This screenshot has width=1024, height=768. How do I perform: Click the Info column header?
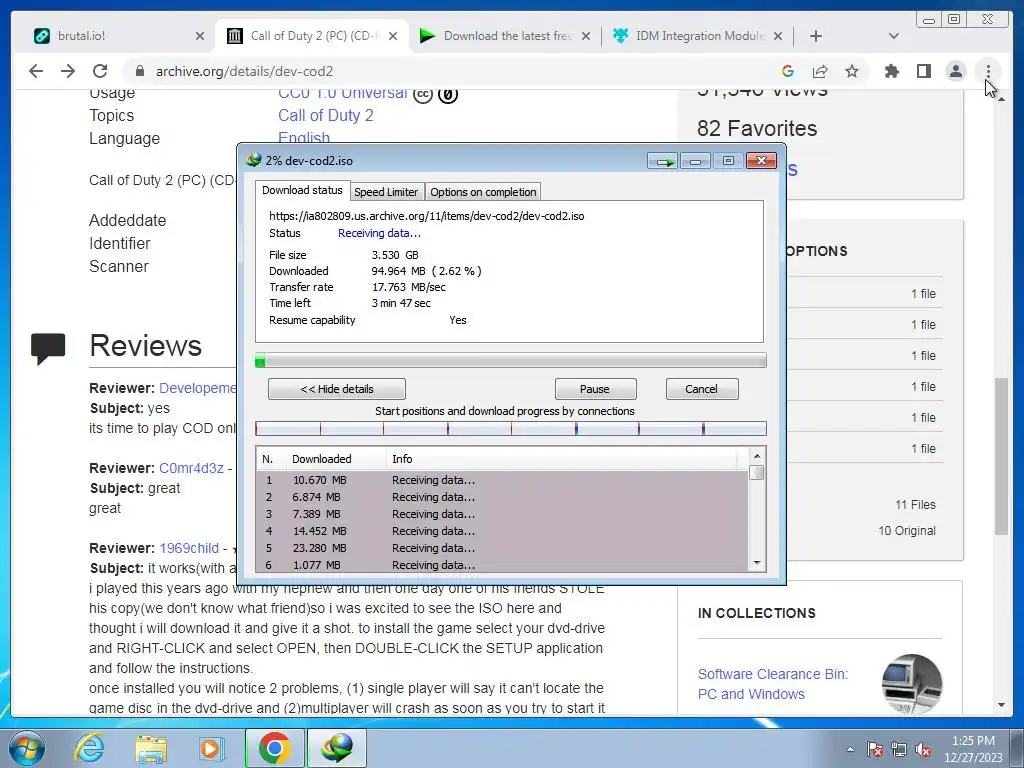pyautogui.click(x=562, y=459)
